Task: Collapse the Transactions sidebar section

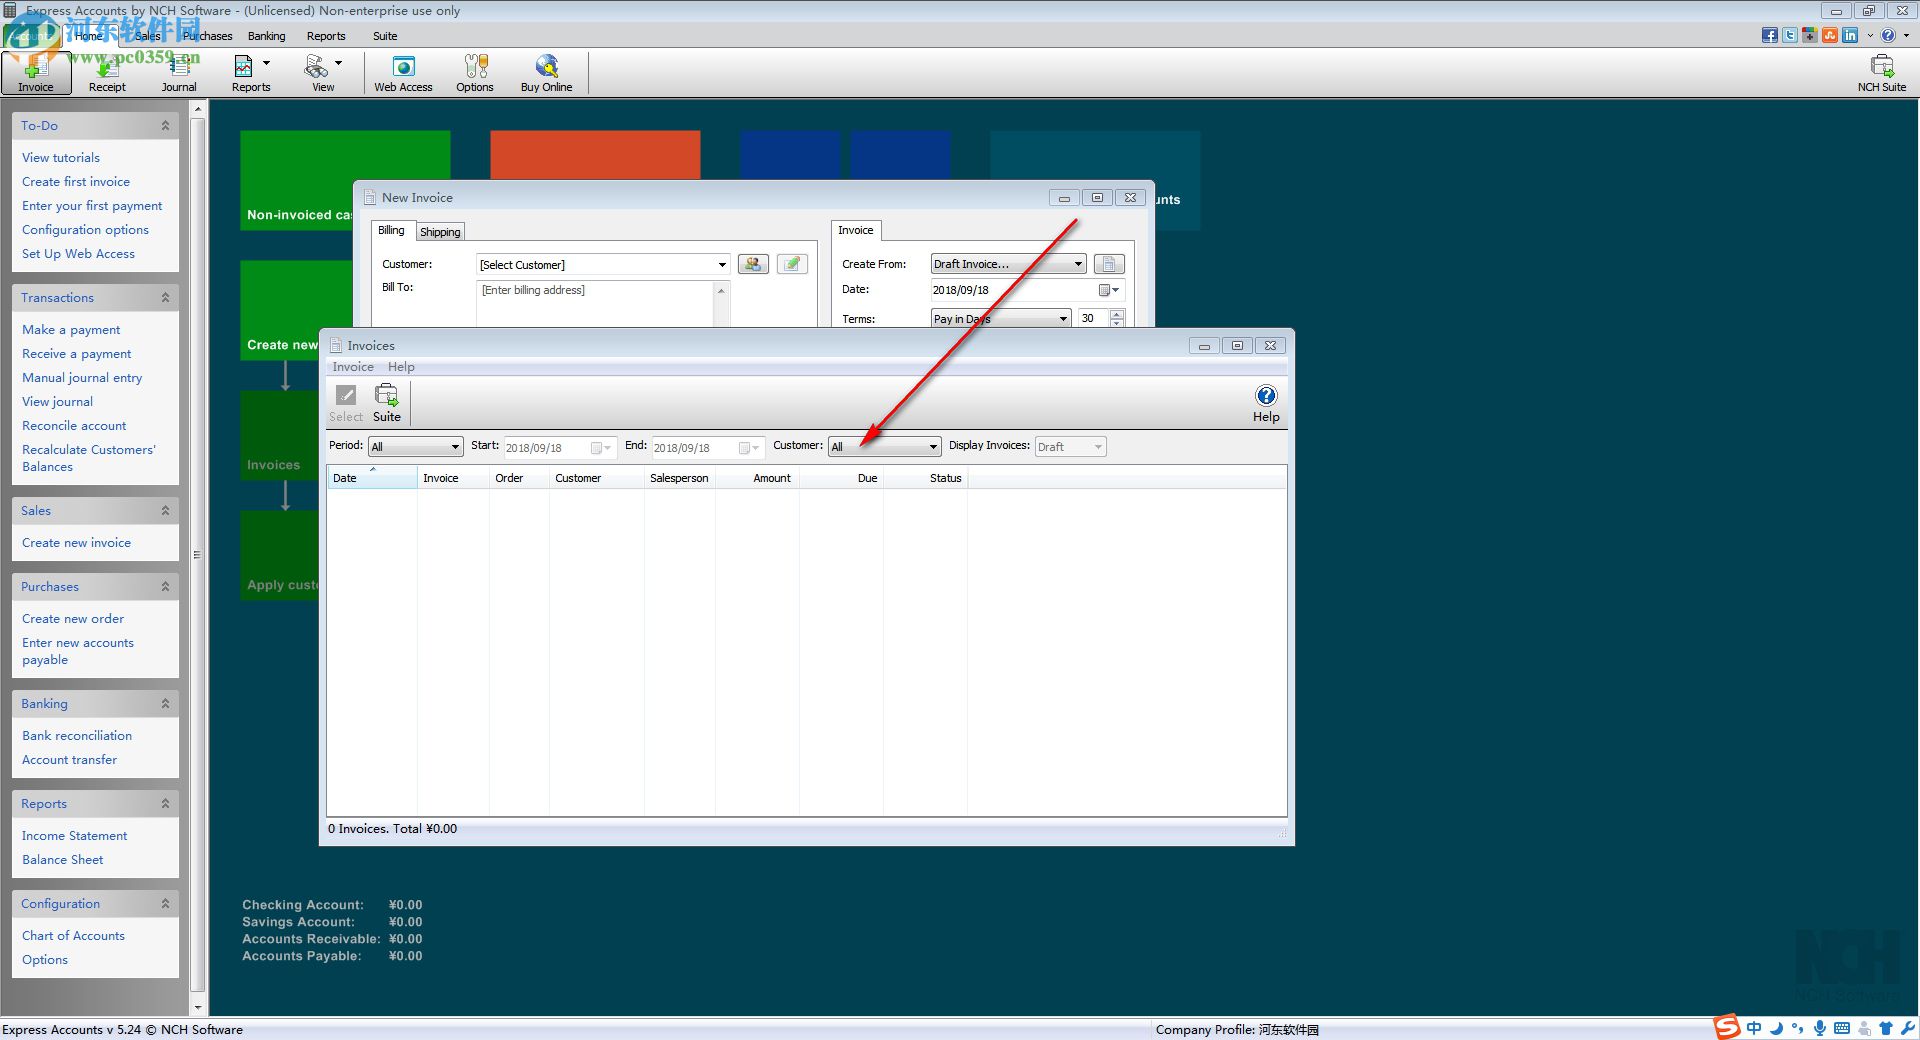Action: 165,297
